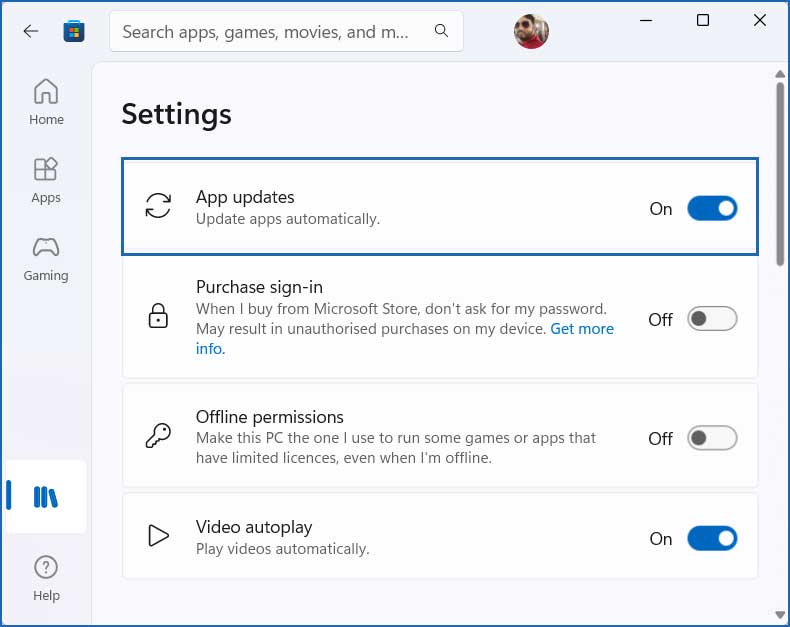Click the Video autoplay play icon

158,535
